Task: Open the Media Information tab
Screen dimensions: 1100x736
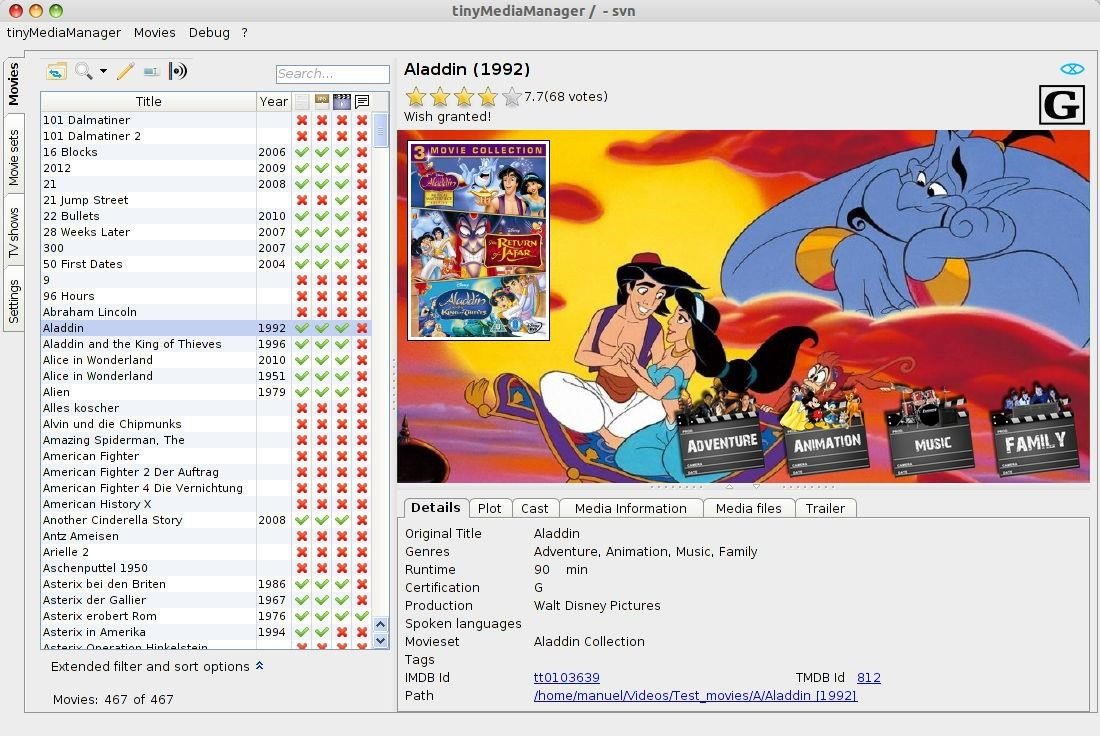Action: click(631, 509)
